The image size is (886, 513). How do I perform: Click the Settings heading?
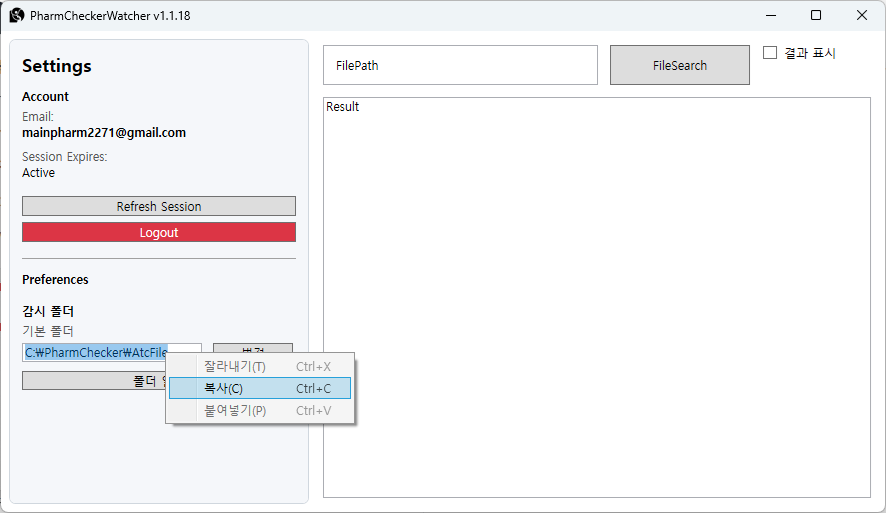point(57,66)
